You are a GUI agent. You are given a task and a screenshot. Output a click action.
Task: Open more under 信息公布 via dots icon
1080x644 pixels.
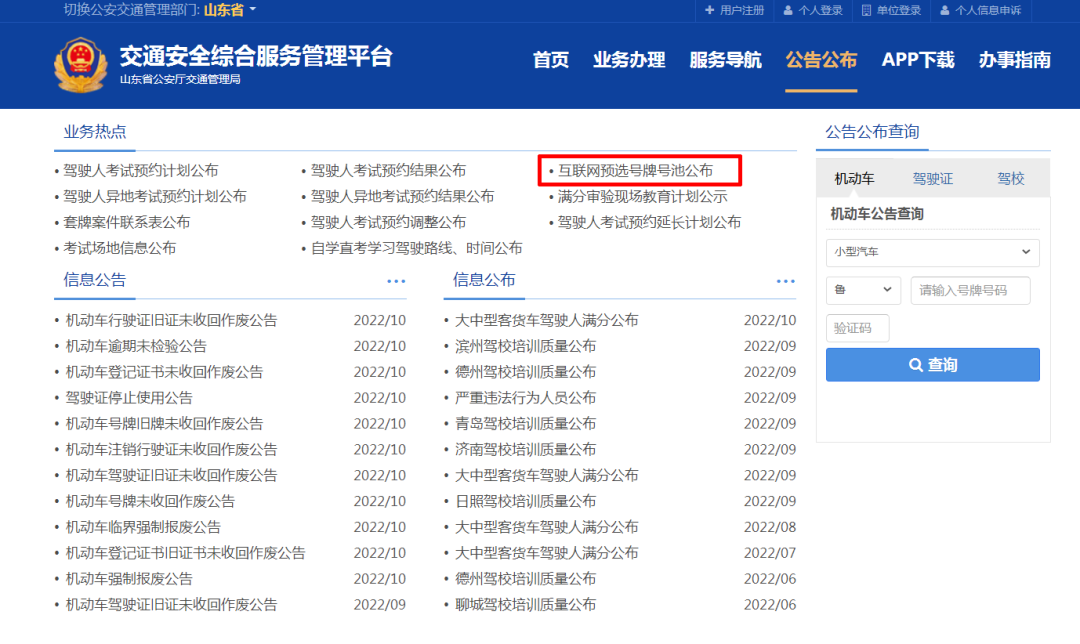click(x=786, y=281)
